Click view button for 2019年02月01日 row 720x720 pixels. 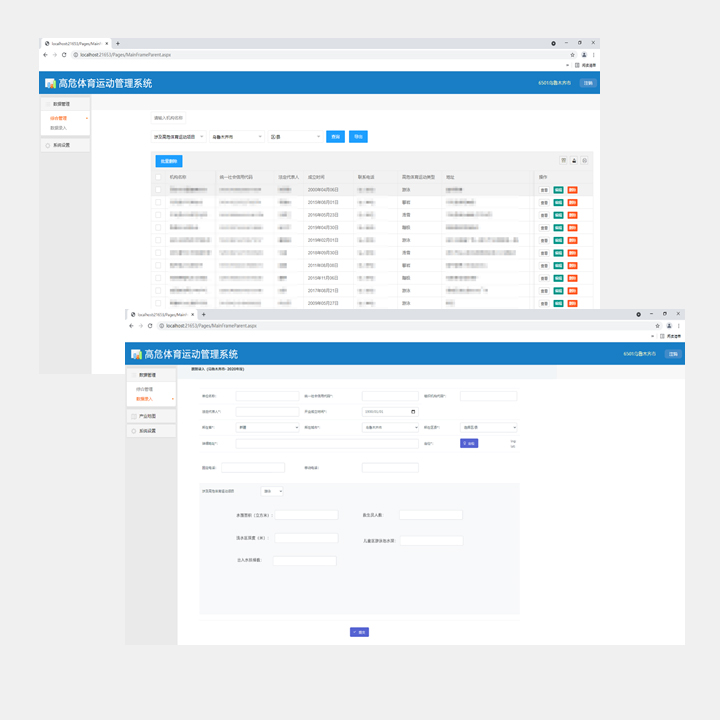point(544,240)
